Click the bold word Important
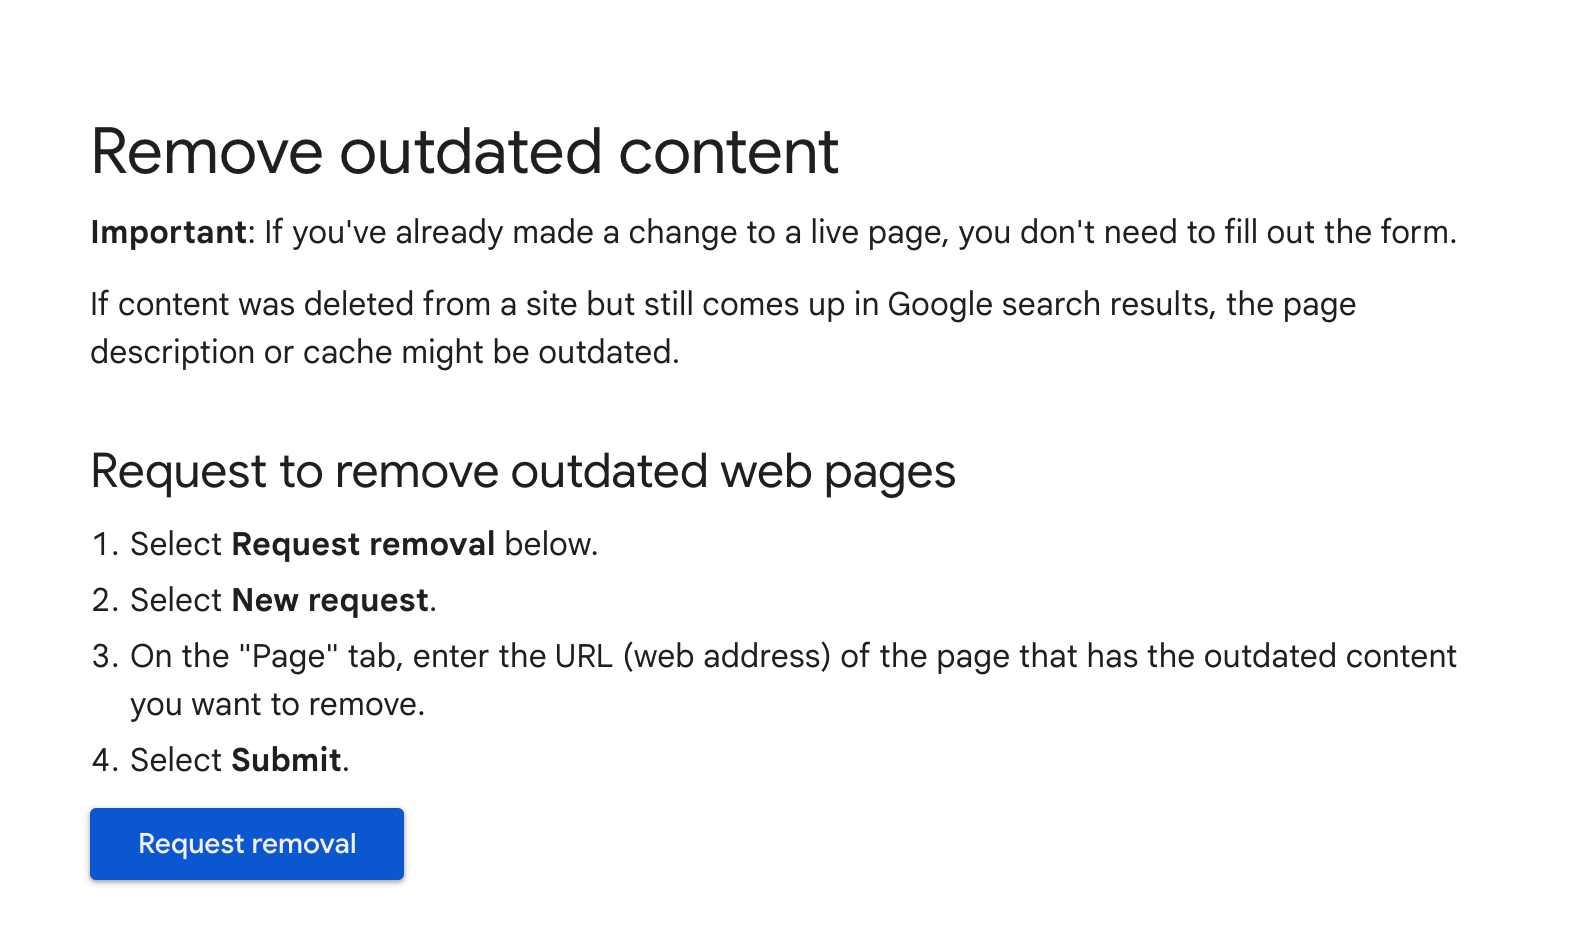The height and width of the screenshot is (936, 1584). tap(167, 232)
